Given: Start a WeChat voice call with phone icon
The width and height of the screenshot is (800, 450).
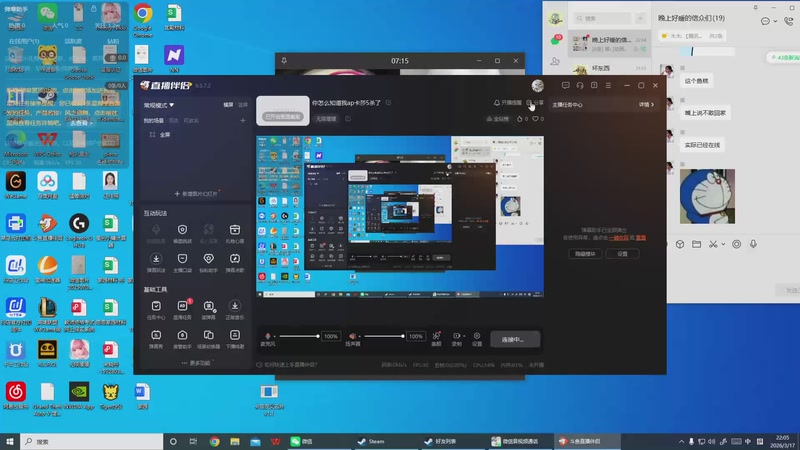Looking at the screenshot, I should point(789,21).
